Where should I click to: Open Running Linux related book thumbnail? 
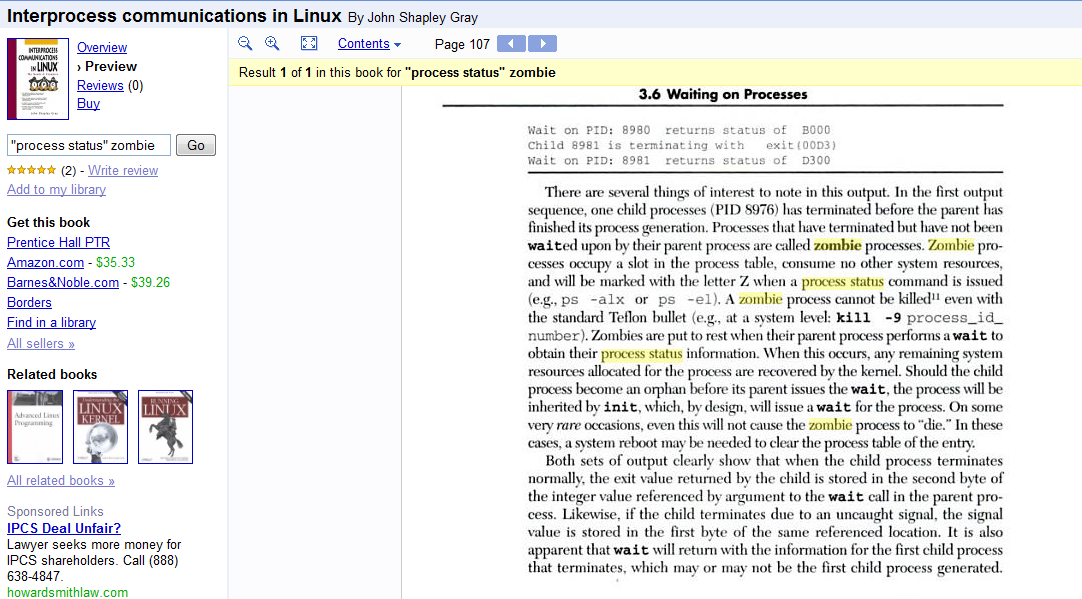click(166, 427)
